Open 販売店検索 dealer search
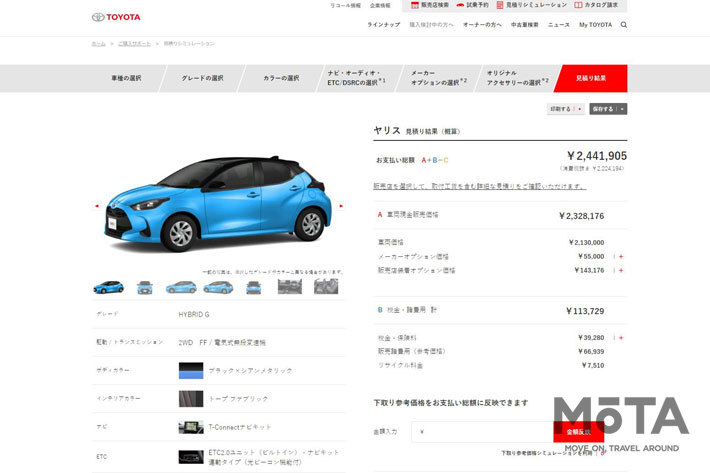710x473 pixels. coord(429,5)
